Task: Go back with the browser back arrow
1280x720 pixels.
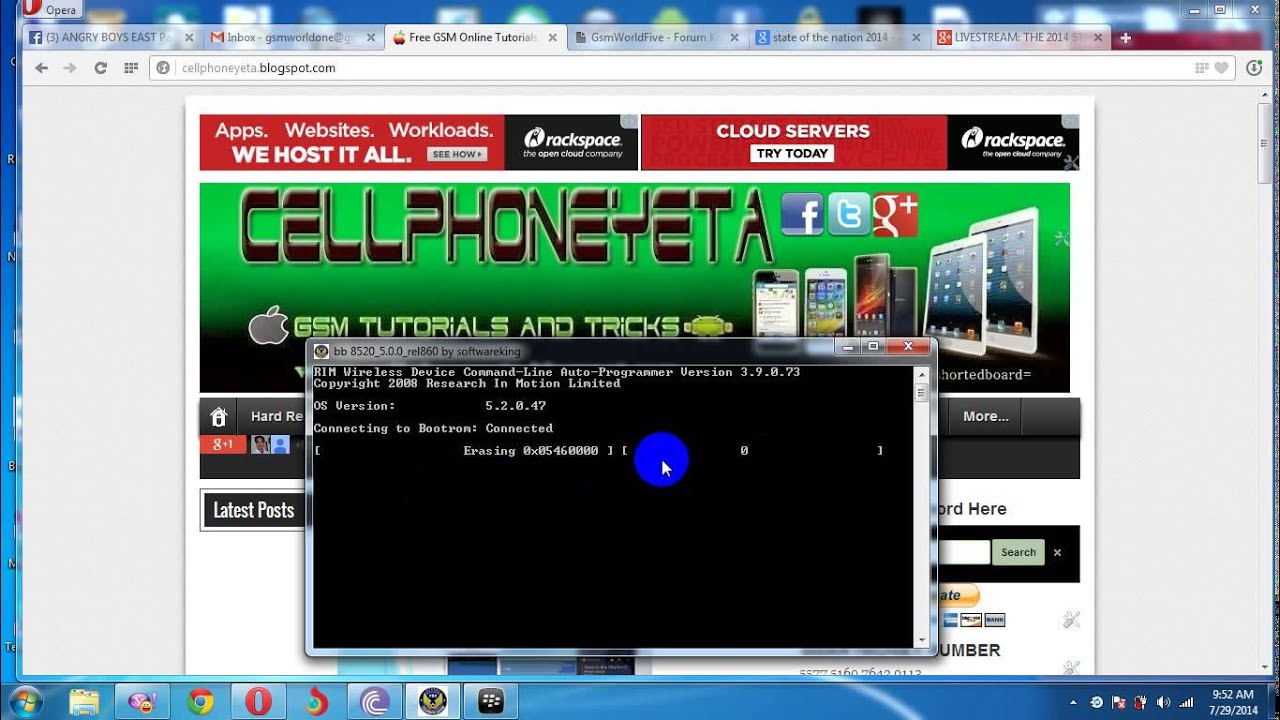Action: click(41, 68)
